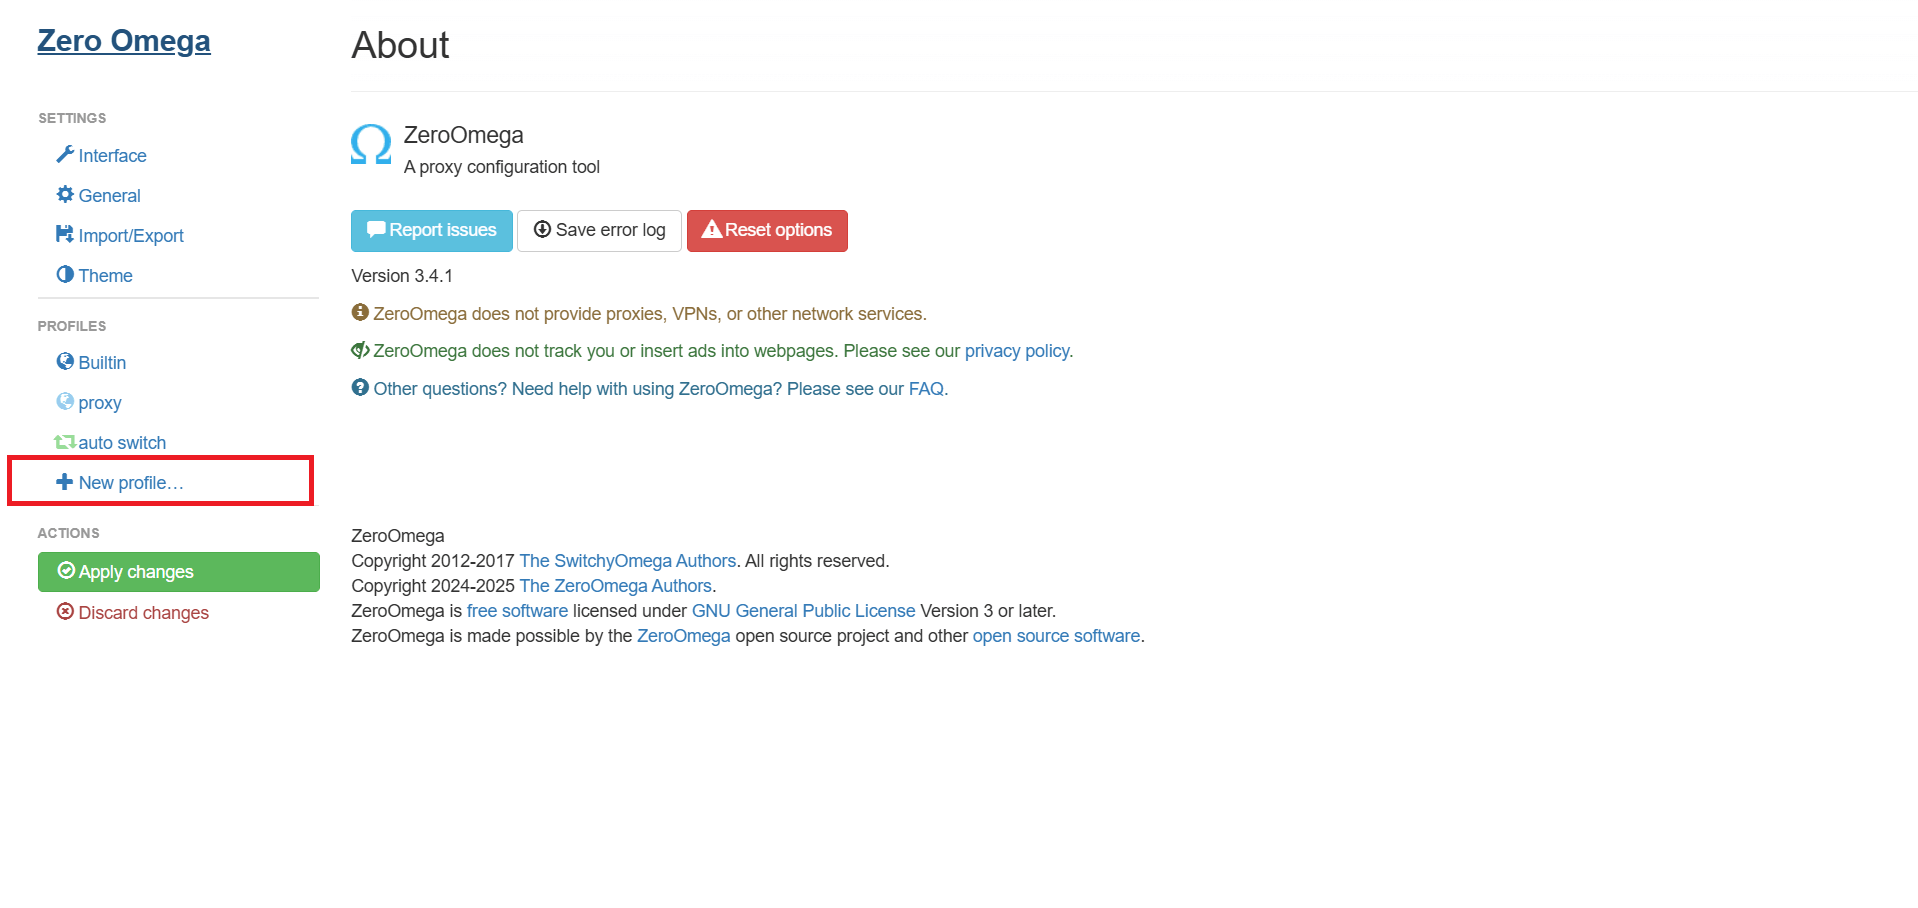This screenshot has height=908, width=1918.
Task: Click the gear icon next to General
Action: pos(65,194)
